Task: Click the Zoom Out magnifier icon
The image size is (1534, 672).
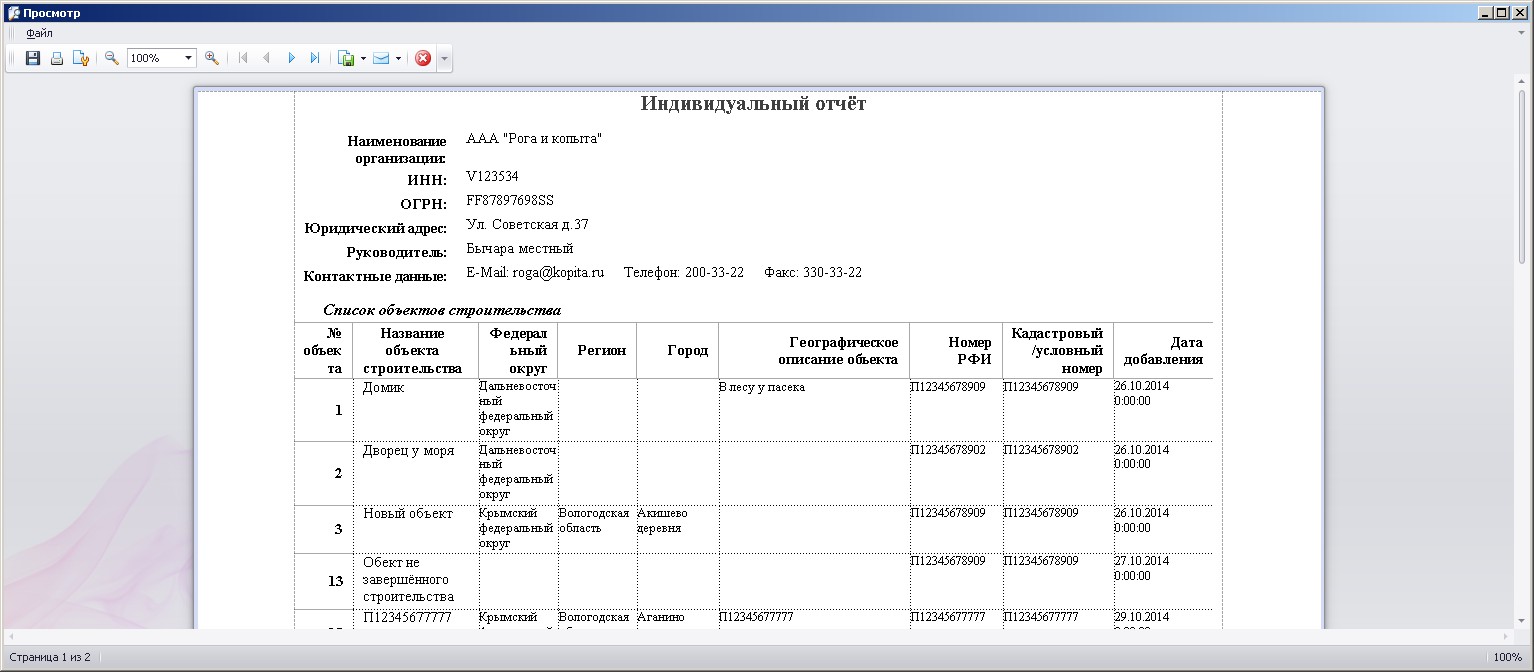Action: pos(112,58)
